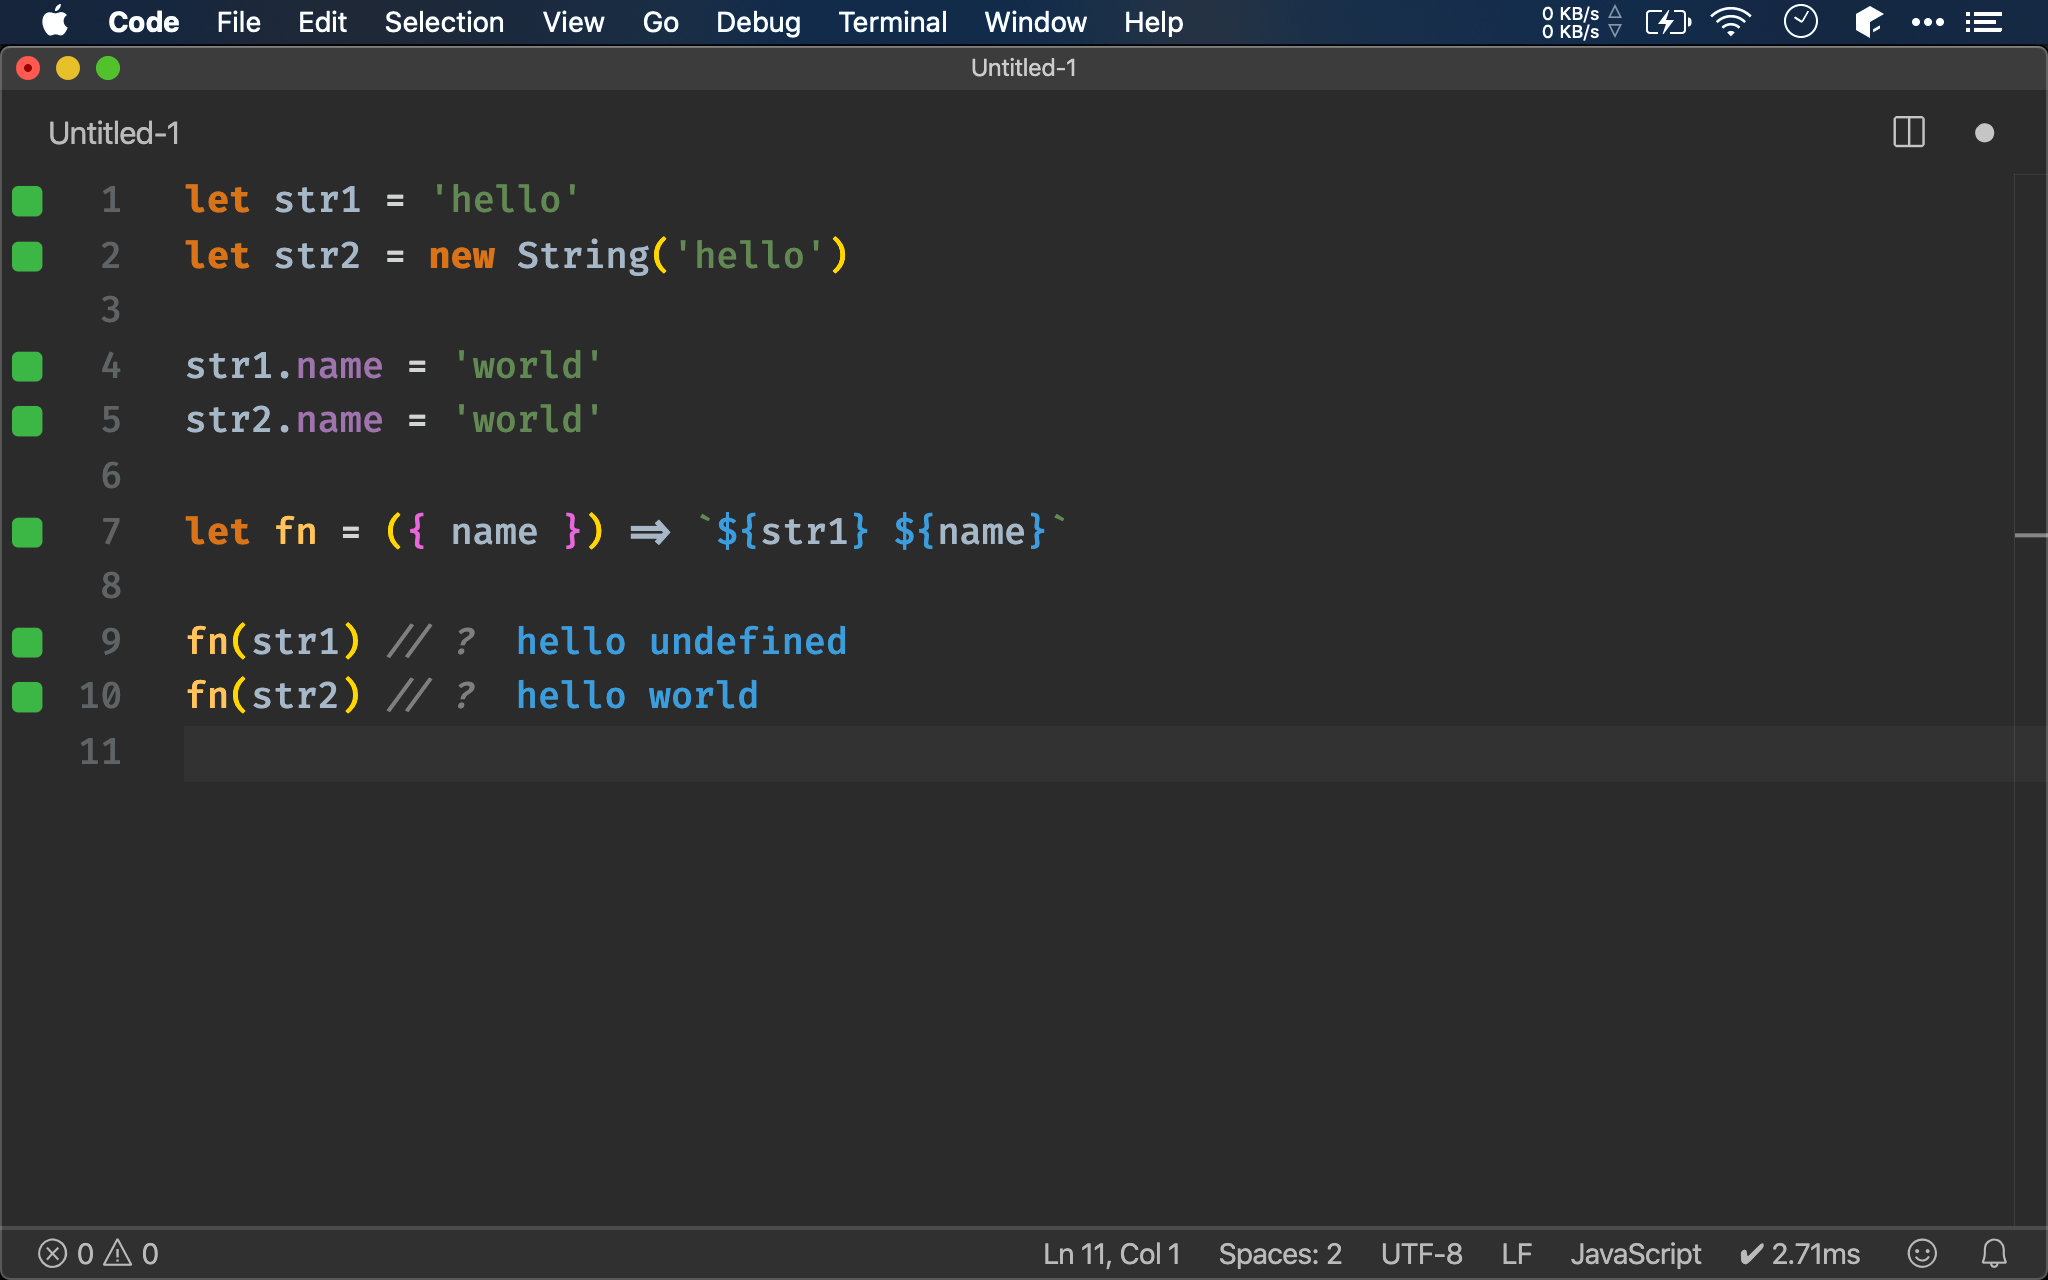Click line number 11 in the gutter
The width and height of the screenshot is (2048, 1280).
click(x=100, y=752)
